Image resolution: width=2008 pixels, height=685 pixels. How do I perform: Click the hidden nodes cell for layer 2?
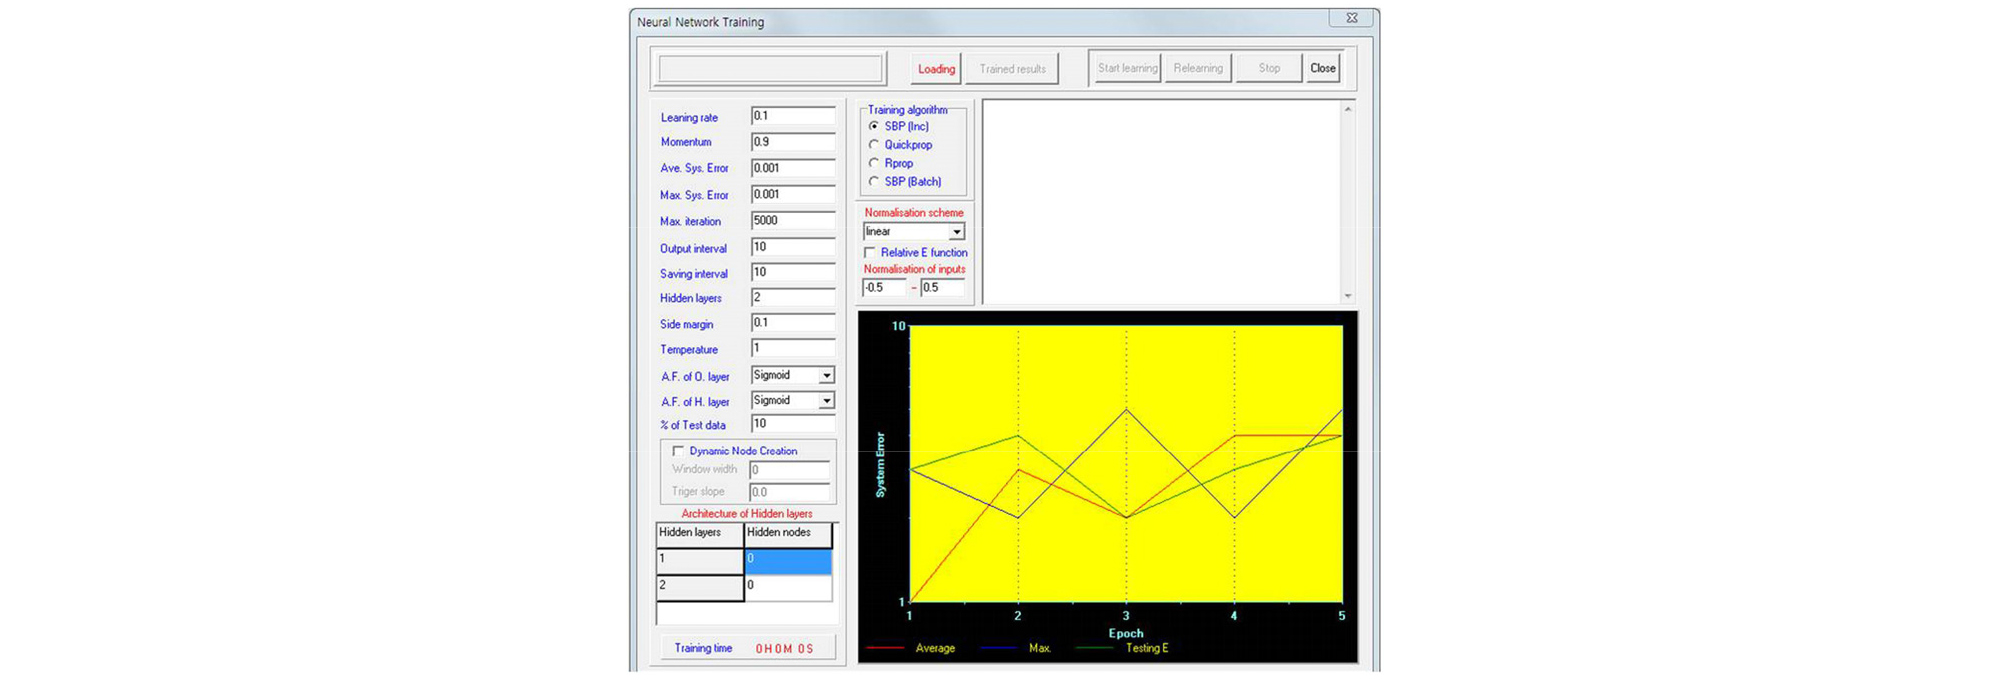click(788, 586)
